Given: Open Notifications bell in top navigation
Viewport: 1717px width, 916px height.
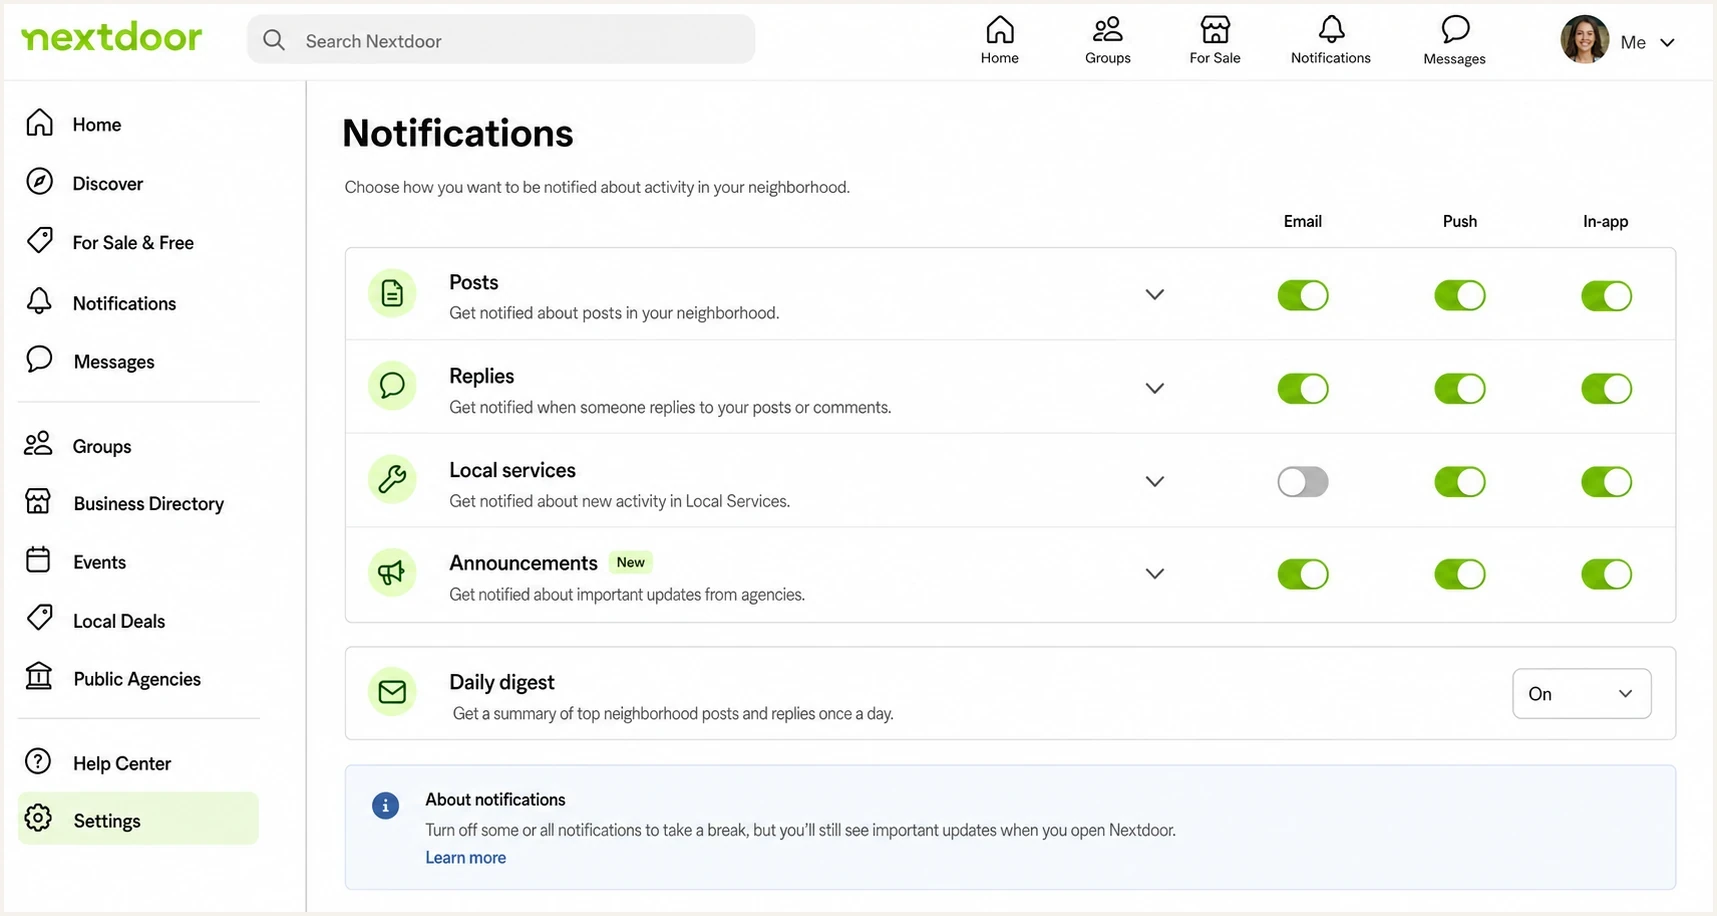Looking at the screenshot, I should point(1331,30).
